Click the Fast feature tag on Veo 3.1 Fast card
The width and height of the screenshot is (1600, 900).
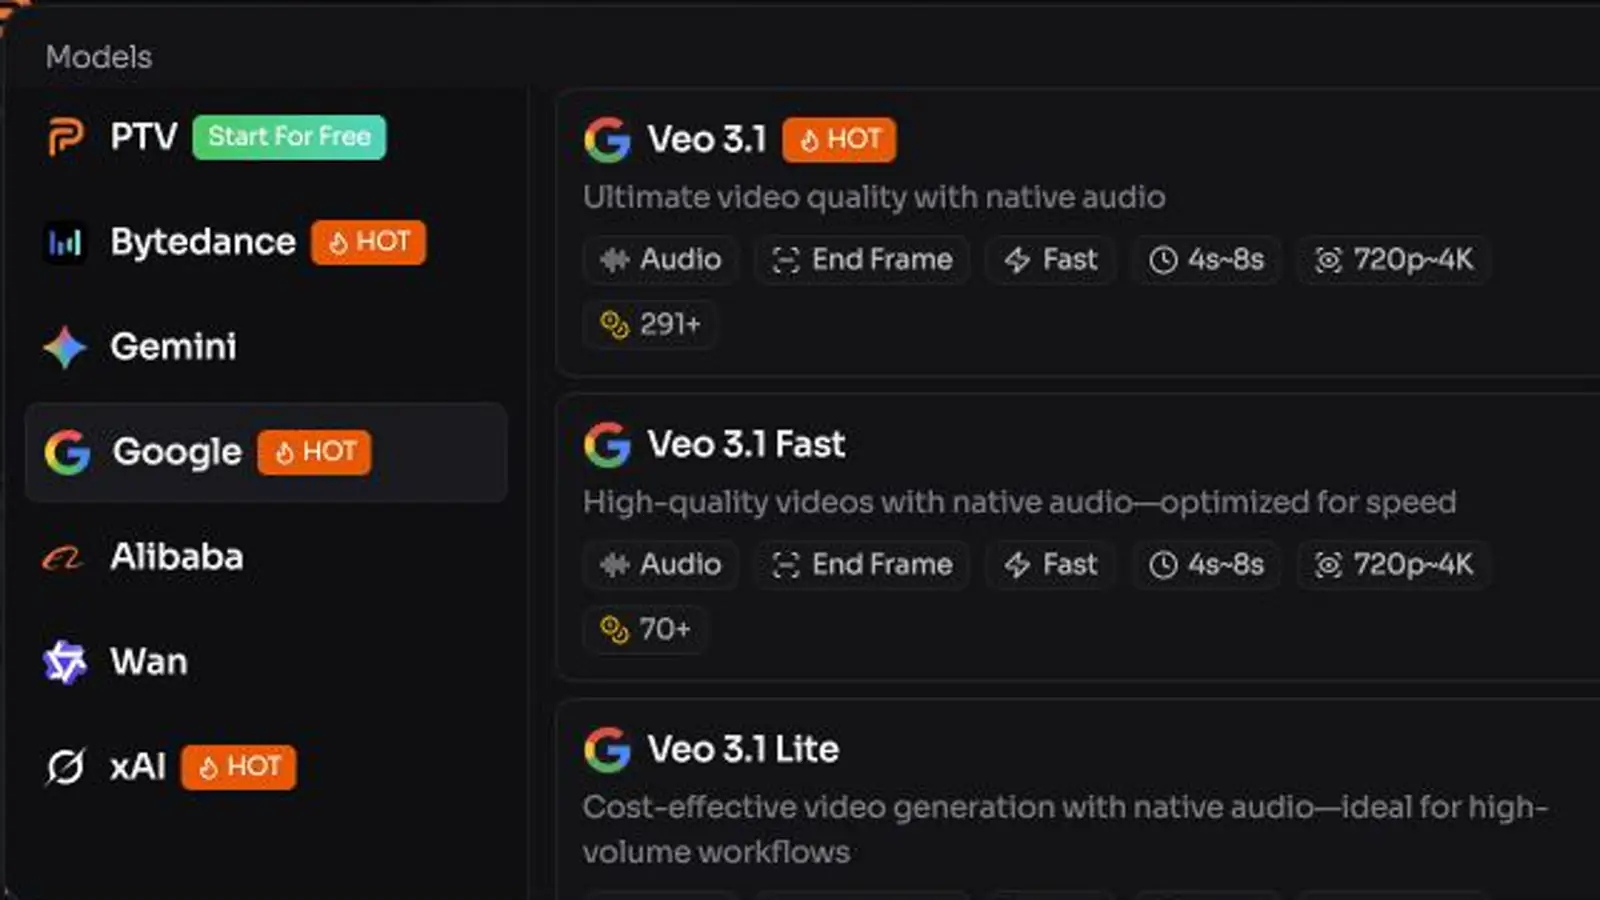pos(1051,565)
